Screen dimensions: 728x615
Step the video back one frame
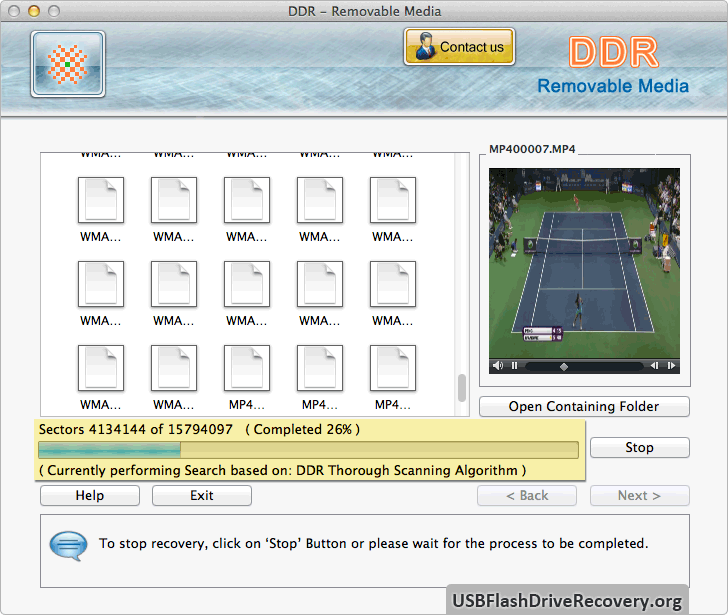click(x=655, y=366)
